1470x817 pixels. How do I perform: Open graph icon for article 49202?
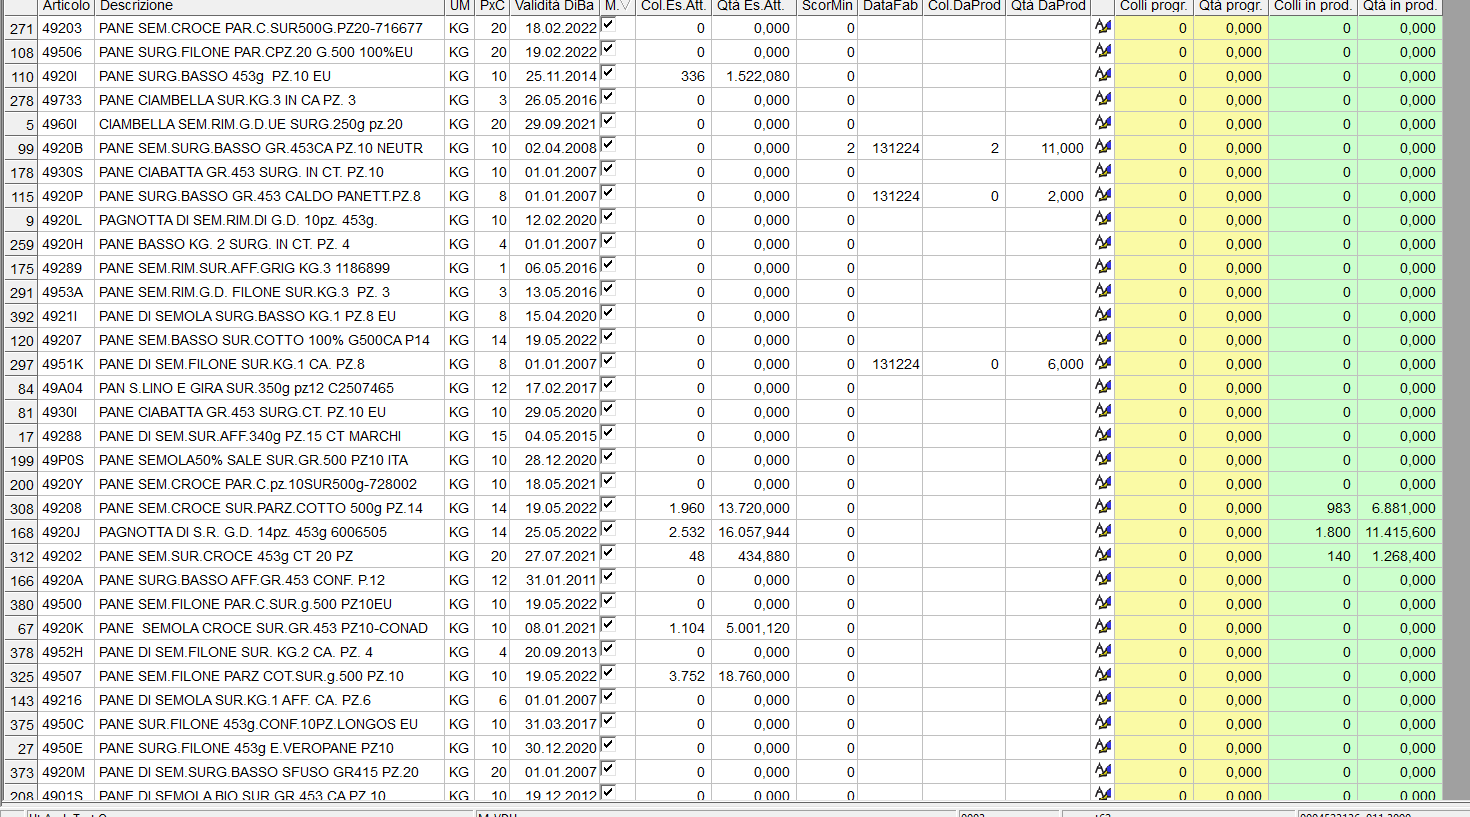pos(1103,555)
